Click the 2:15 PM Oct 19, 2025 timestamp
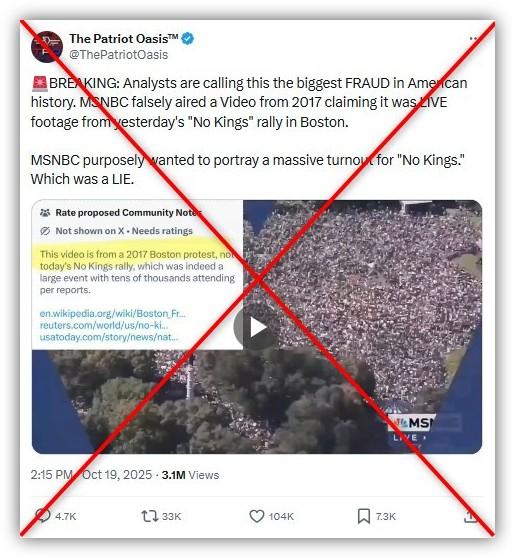The width and height of the screenshot is (515, 558). 91,475
